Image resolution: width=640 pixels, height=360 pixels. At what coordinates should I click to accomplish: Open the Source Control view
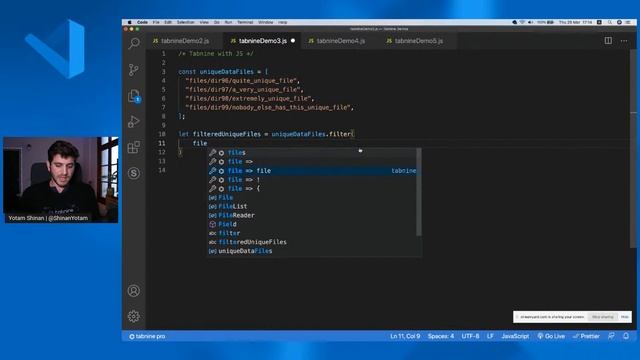pyautogui.click(x=133, y=69)
